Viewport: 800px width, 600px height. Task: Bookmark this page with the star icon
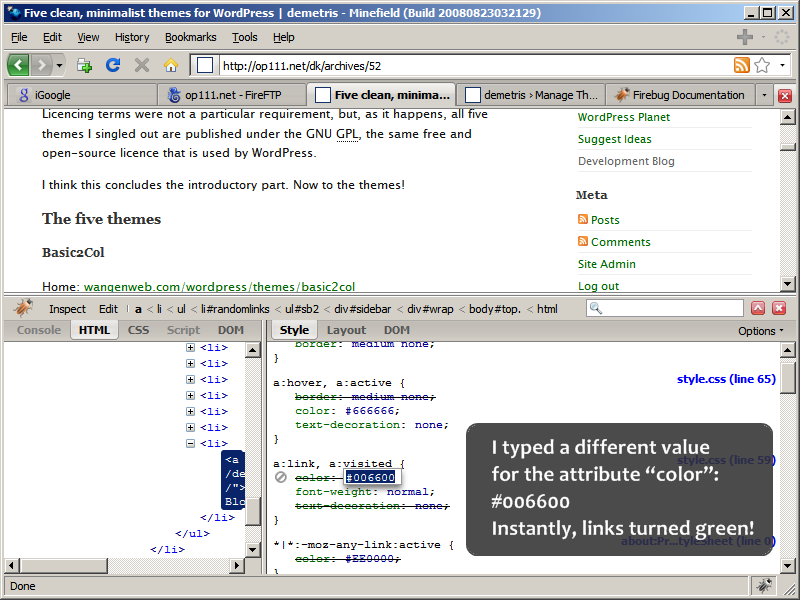point(762,65)
